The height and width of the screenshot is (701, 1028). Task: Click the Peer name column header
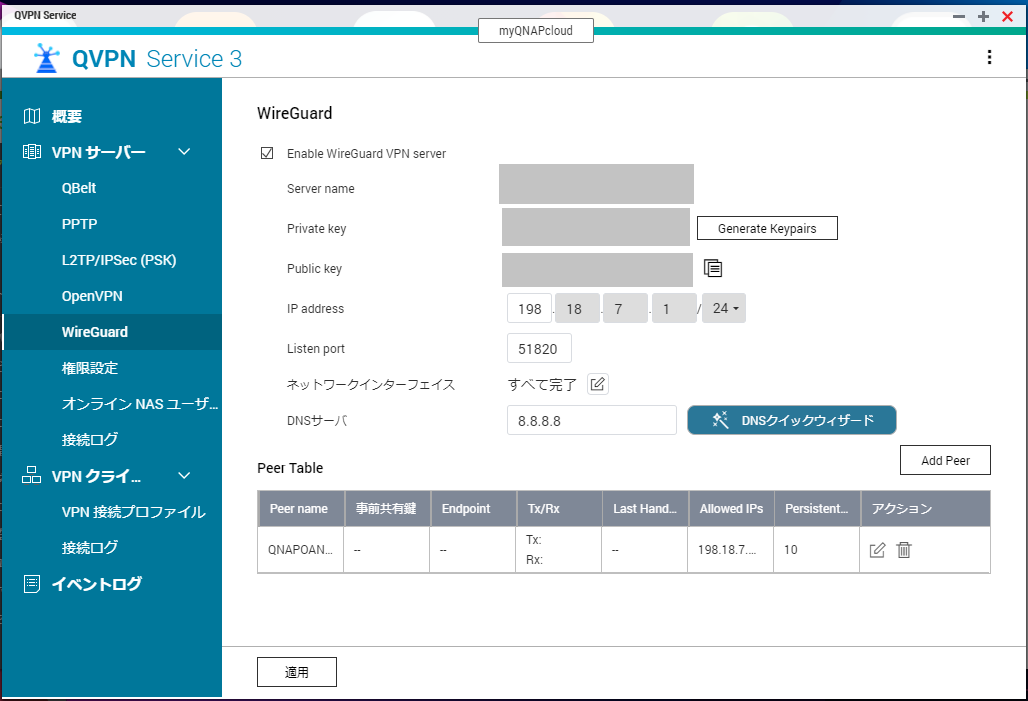(x=301, y=509)
